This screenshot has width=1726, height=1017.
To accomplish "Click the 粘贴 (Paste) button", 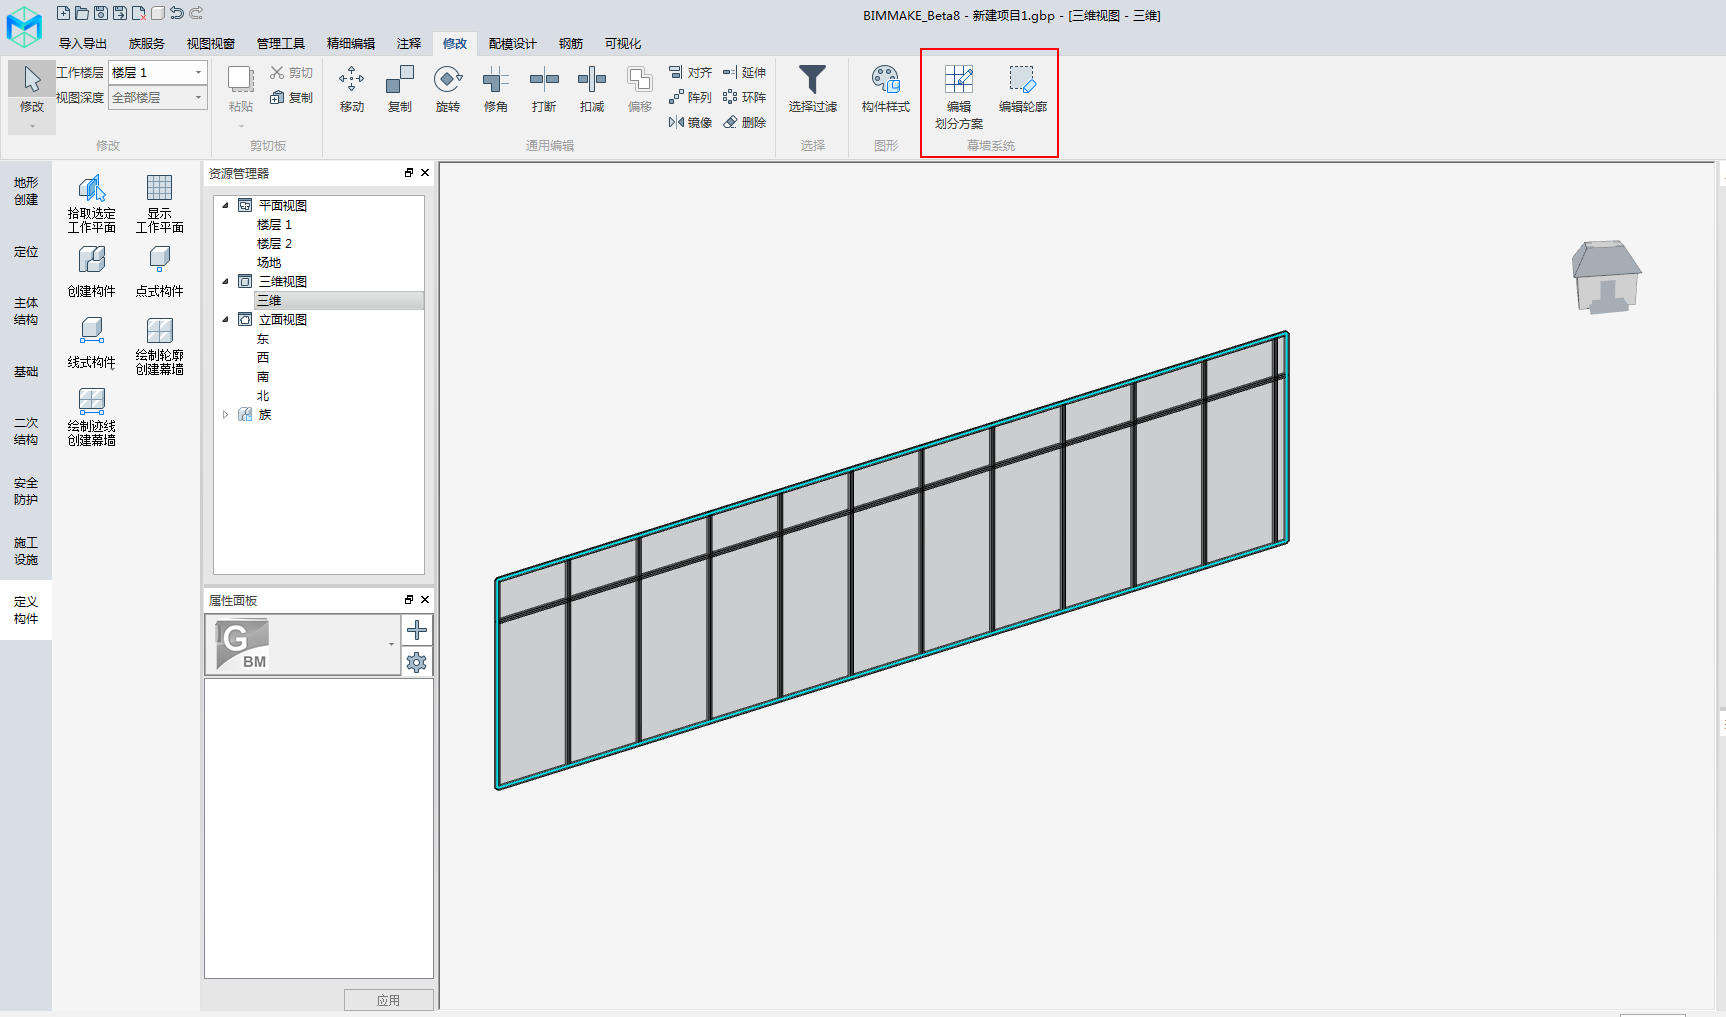I will tap(241, 89).
